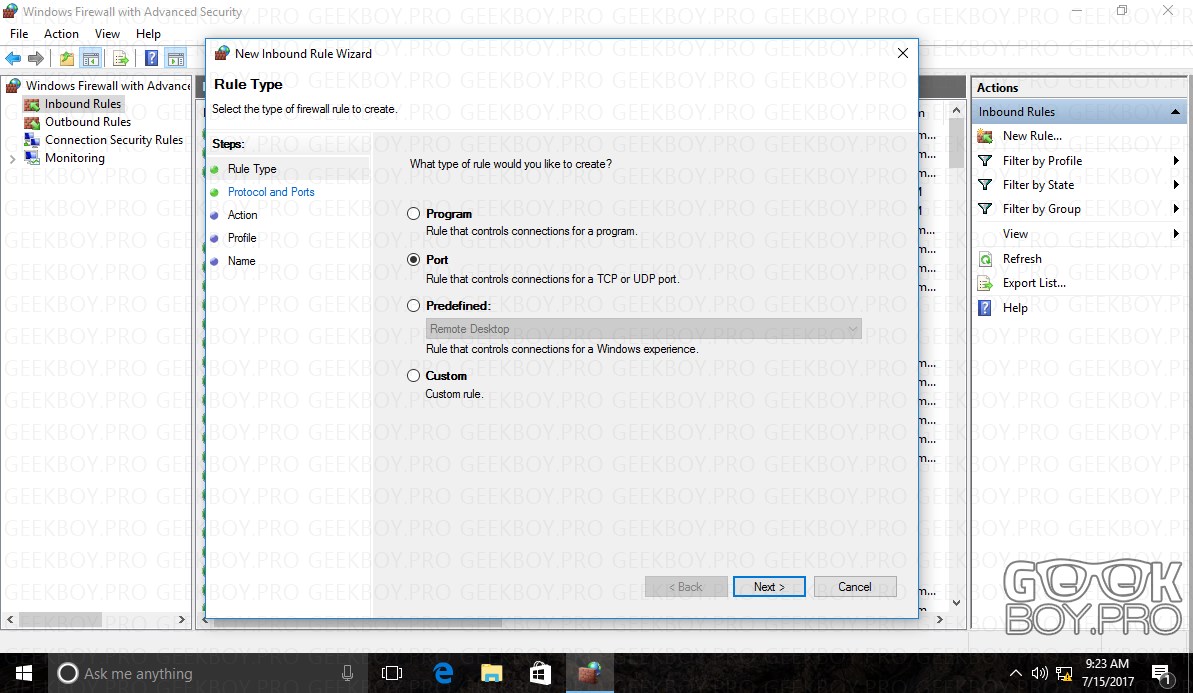Image resolution: width=1193 pixels, height=693 pixels.
Task: Click the Filter by Profile funnel icon
Action: 985,161
